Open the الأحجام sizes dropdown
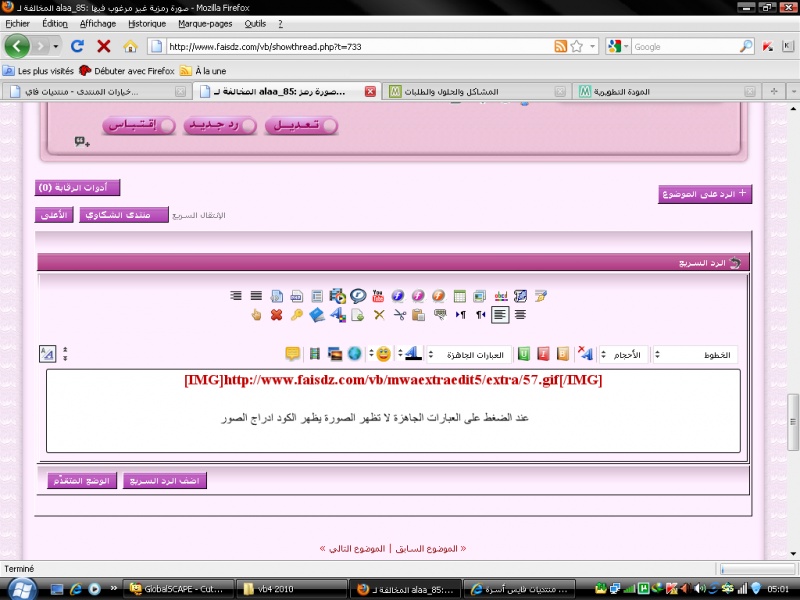Screen dimensions: 800x600 (x=624, y=354)
